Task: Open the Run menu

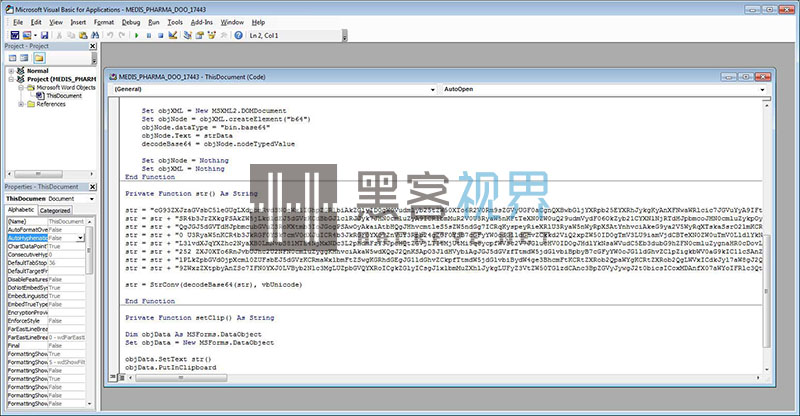Action: pos(154,22)
